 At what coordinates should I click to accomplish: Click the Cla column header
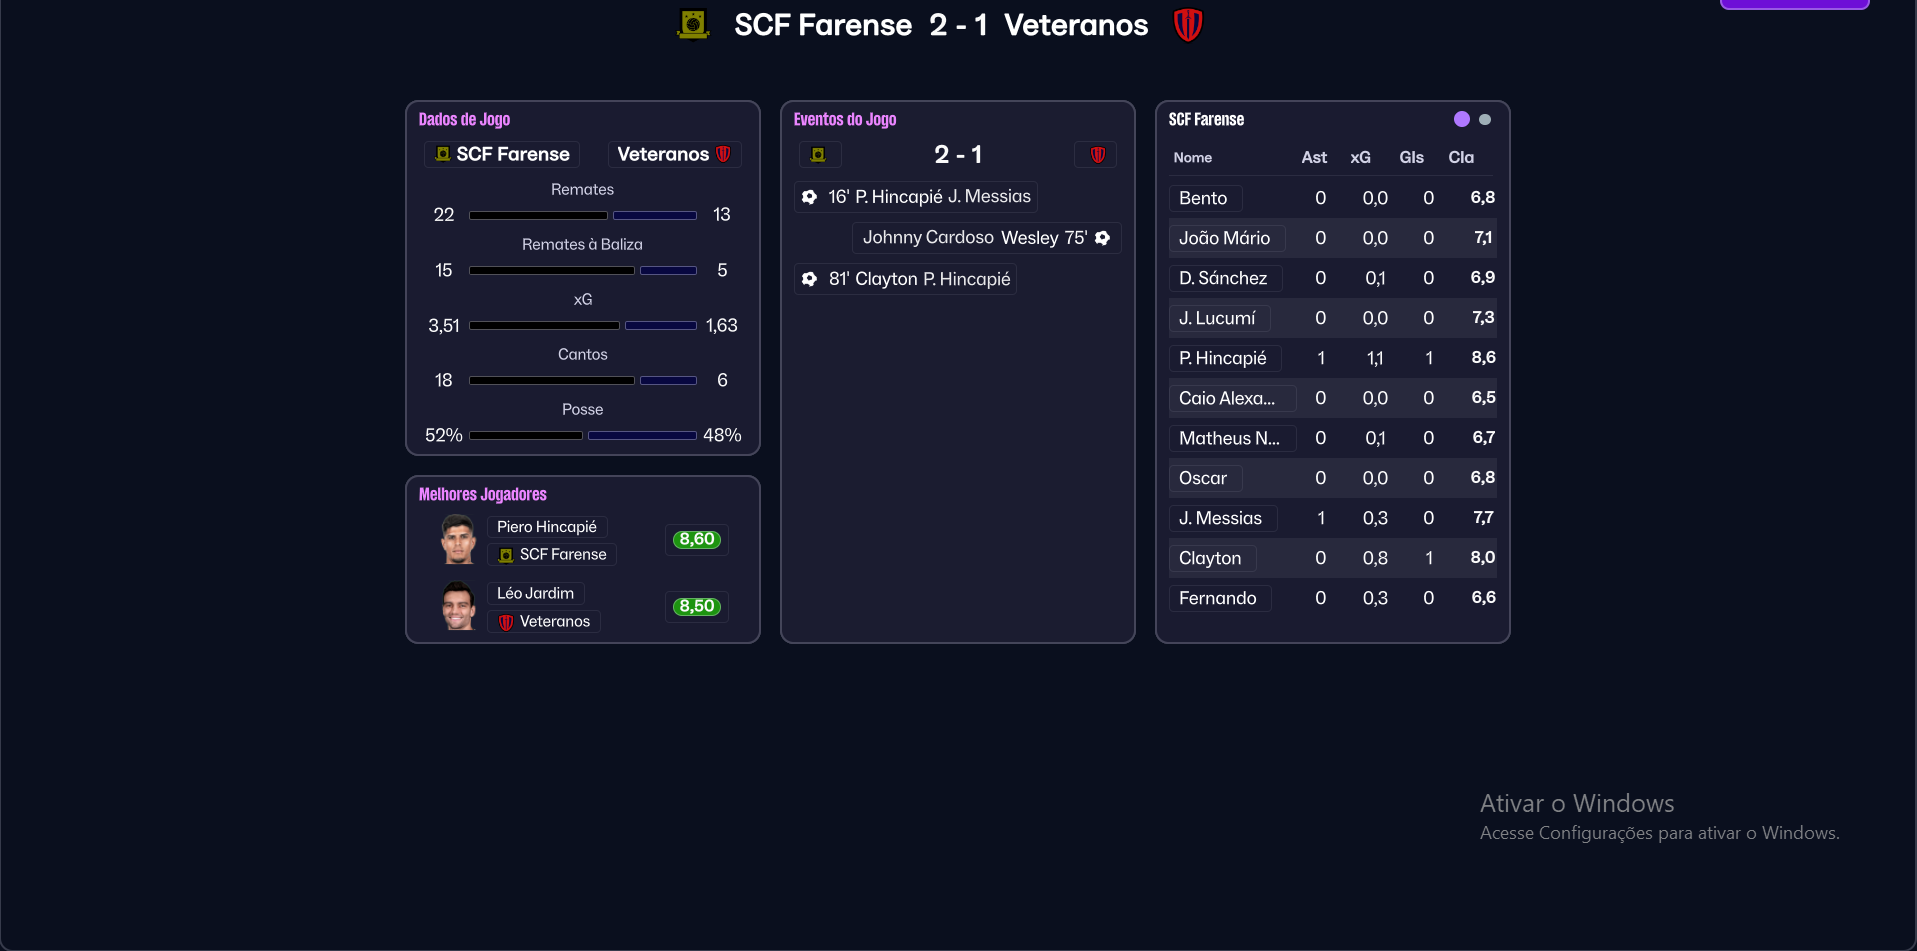pos(1460,157)
